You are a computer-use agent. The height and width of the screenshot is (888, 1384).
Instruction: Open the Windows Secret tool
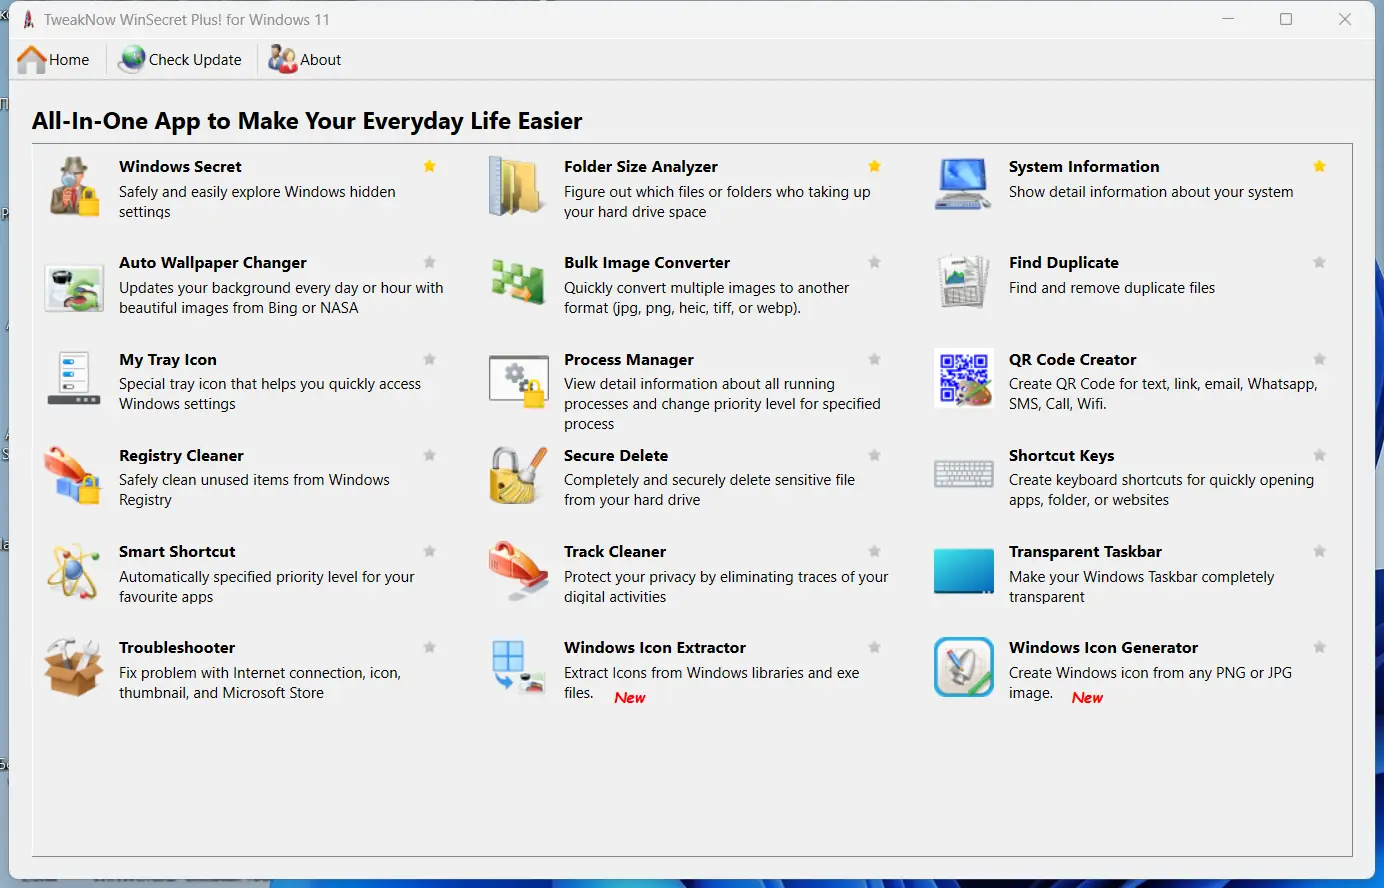click(x=181, y=166)
